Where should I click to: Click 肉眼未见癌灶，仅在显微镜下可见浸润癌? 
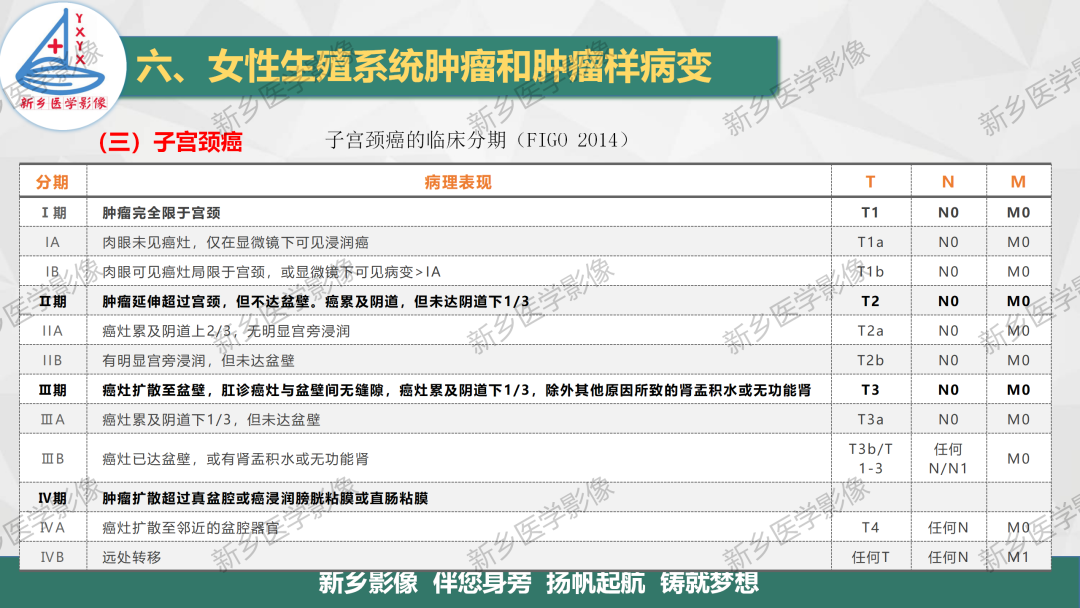(x=235, y=242)
